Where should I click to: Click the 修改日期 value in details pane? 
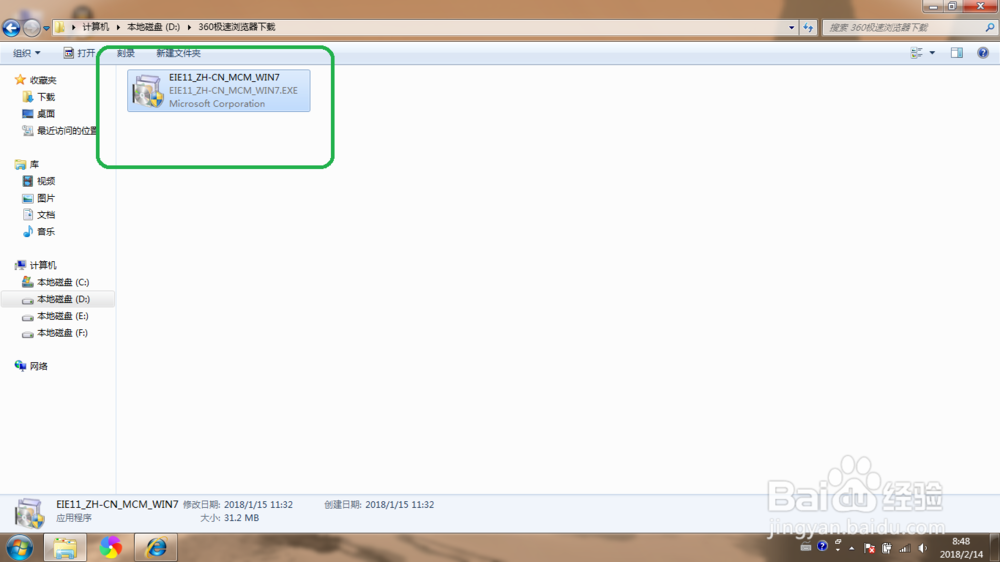258,505
